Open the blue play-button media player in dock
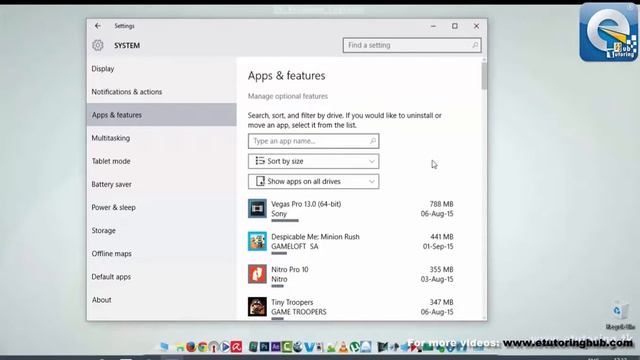640x360 pixels. (225, 347)
